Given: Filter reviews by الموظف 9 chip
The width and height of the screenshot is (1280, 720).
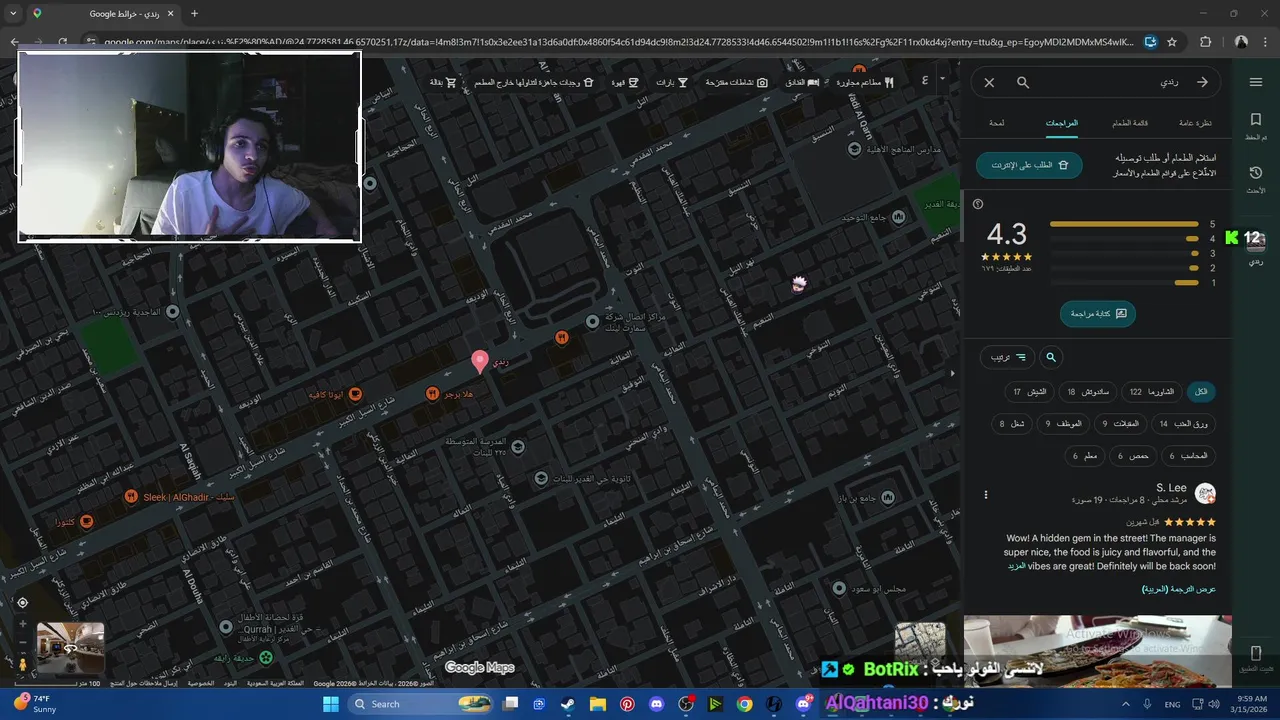Looking at the screenshot, I should click(x=1064, y=424).
